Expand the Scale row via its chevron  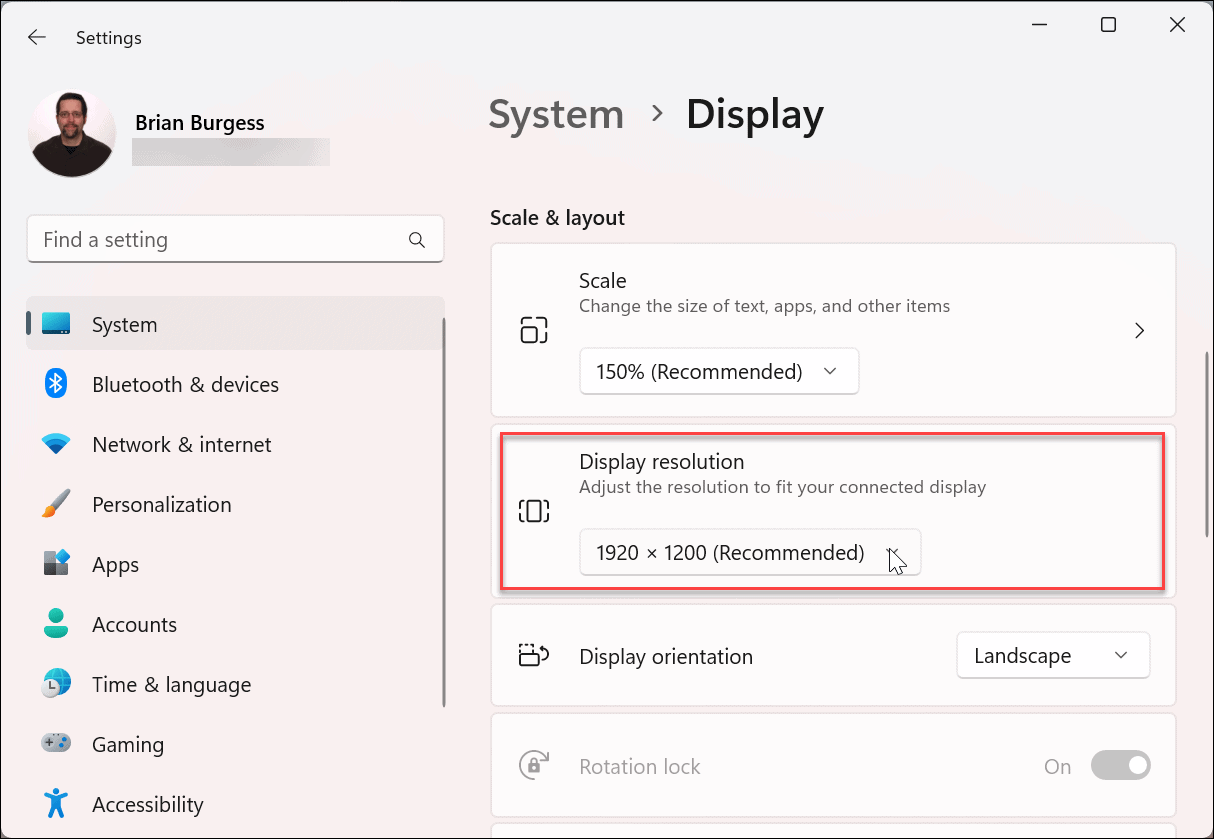tap(1139, 329)
